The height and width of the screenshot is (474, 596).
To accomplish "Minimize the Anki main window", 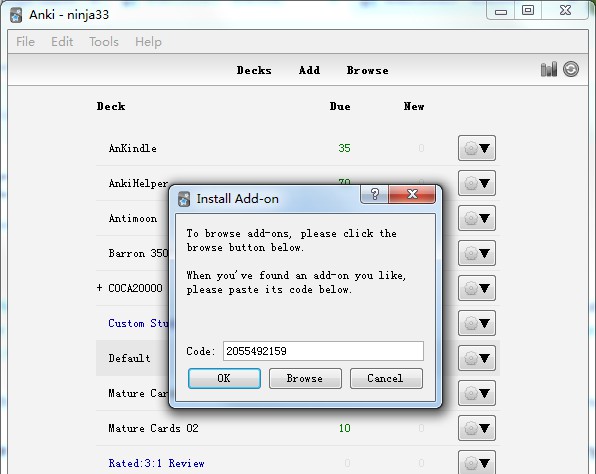I will (x=501, y=11).
